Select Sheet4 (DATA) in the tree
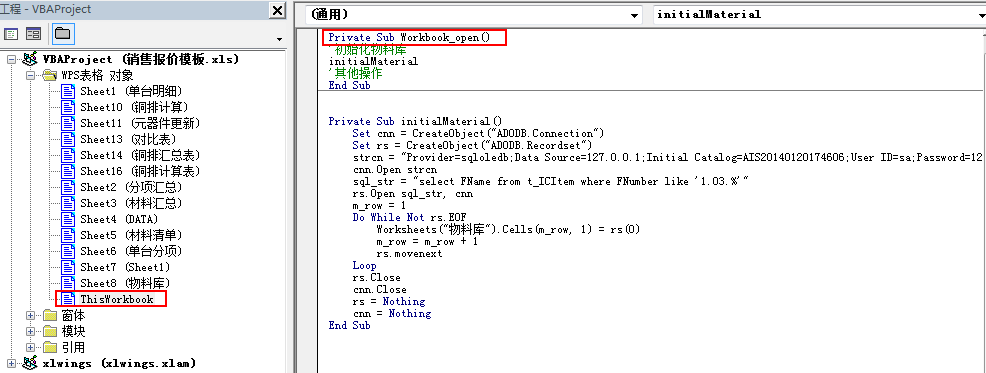This screenshot has width=986, height=373. (x=119, y=220)
